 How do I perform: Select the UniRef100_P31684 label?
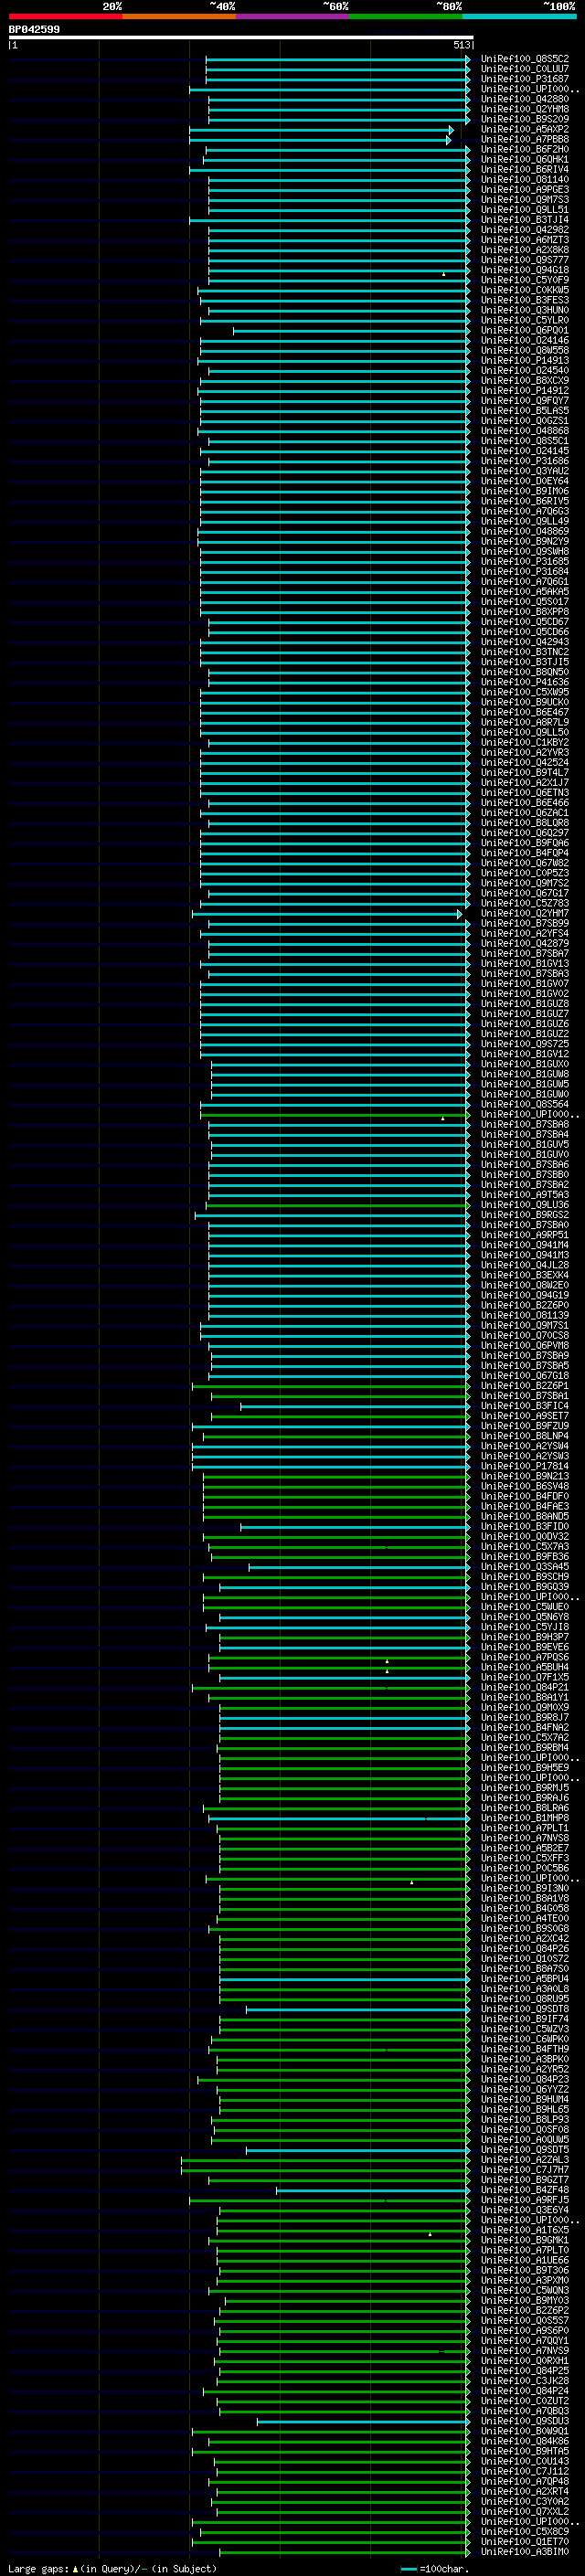coord(524,571)
